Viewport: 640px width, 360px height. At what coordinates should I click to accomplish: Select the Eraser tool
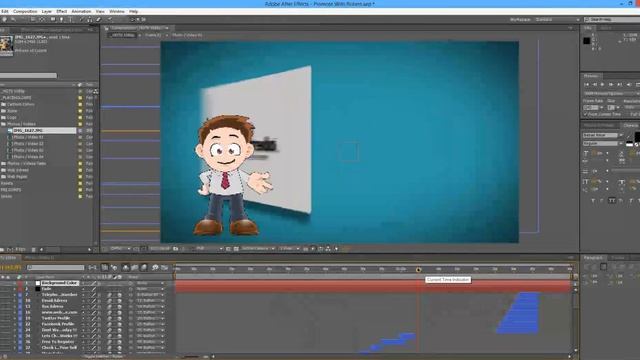[x=98, y=19]
